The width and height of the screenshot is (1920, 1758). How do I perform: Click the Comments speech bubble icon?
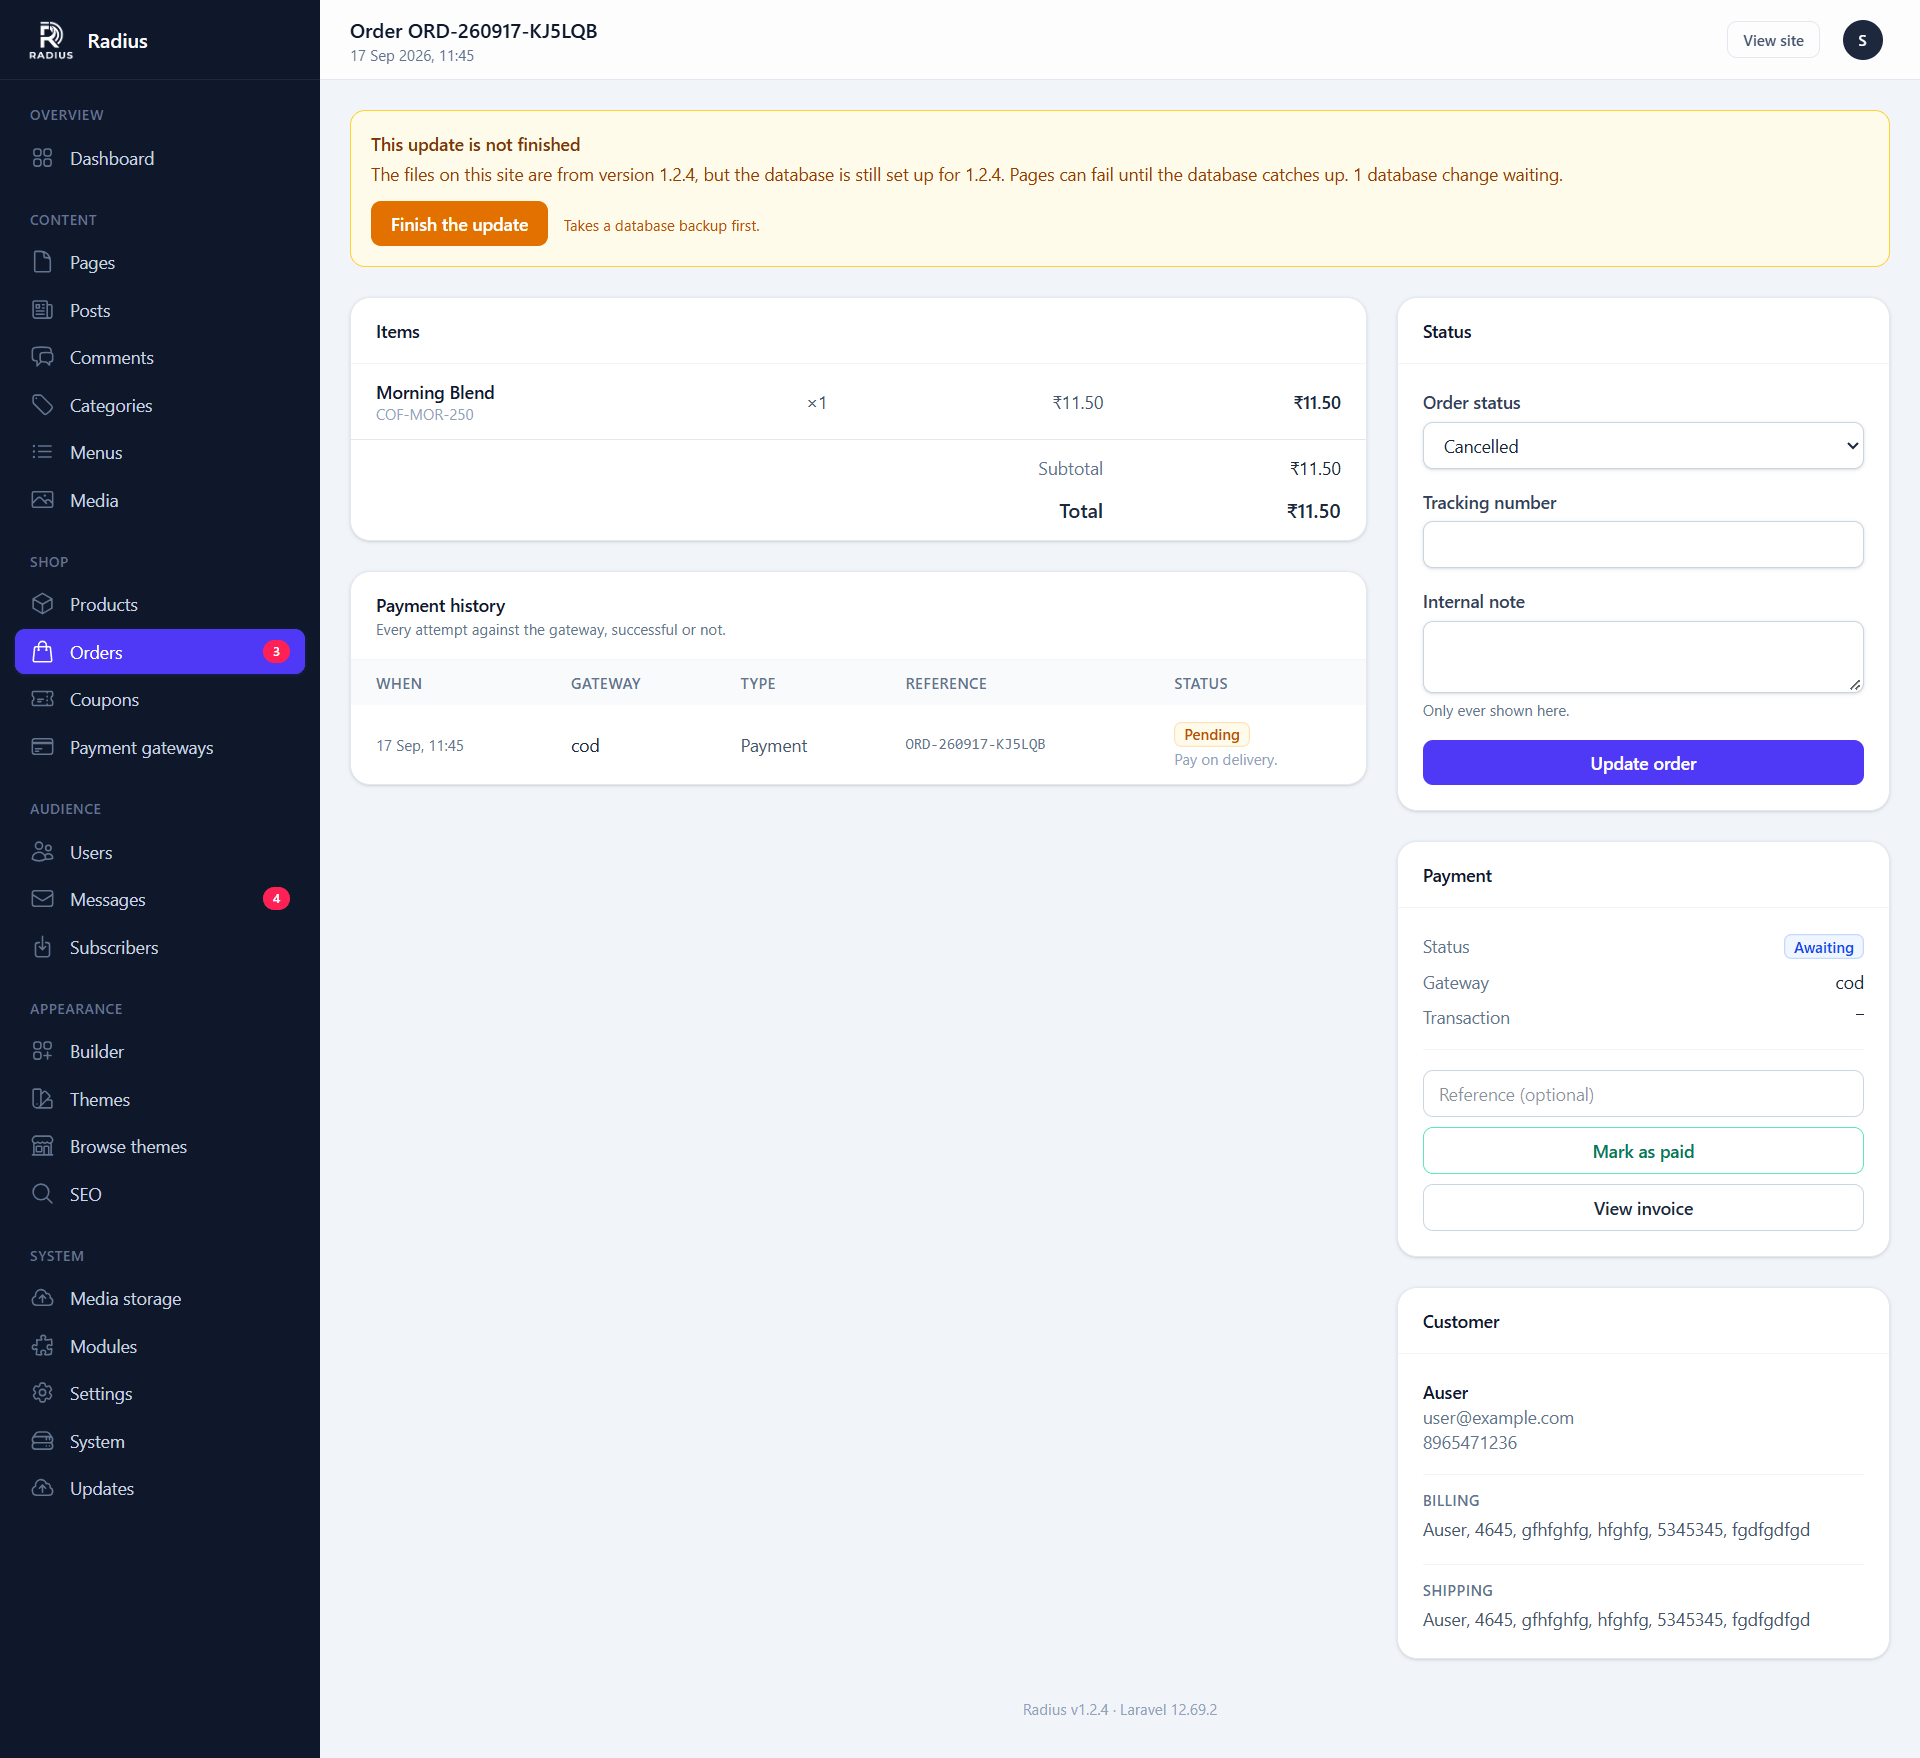42,357
